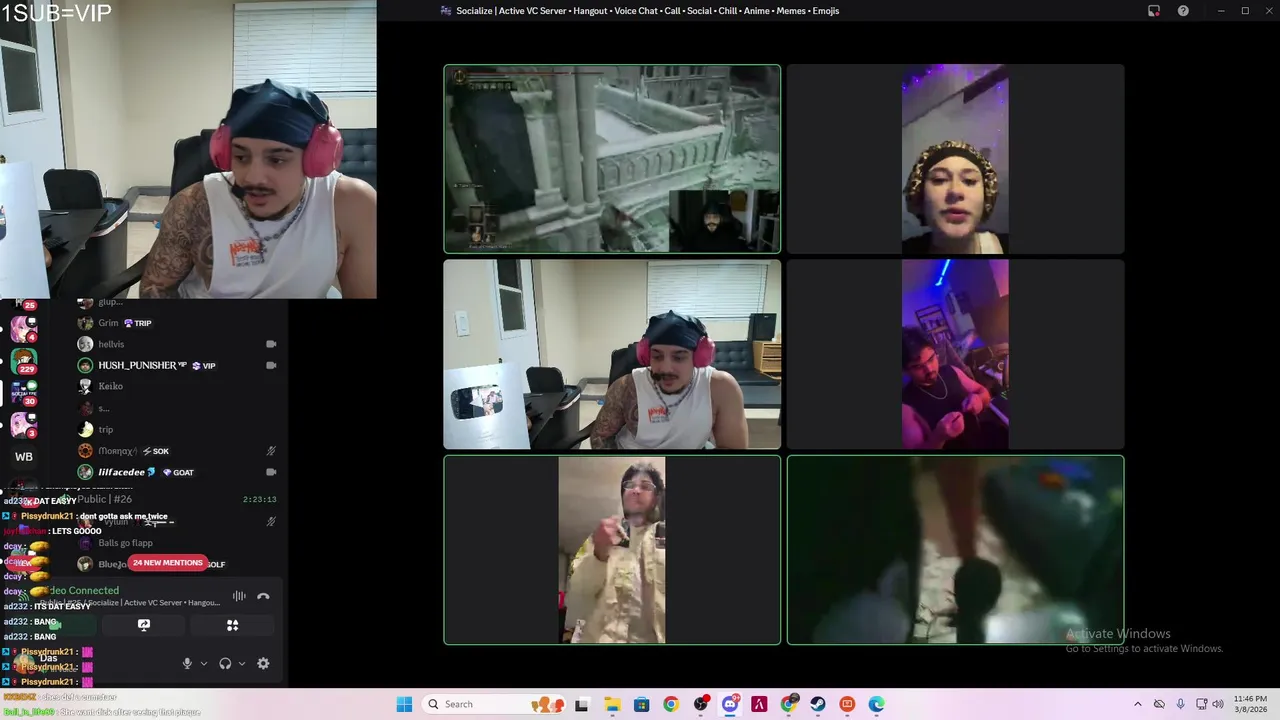Viewport: 1280px width, 720px height.
Task: Expand the headphone output options arrow
Action: (x=241, y=663)
